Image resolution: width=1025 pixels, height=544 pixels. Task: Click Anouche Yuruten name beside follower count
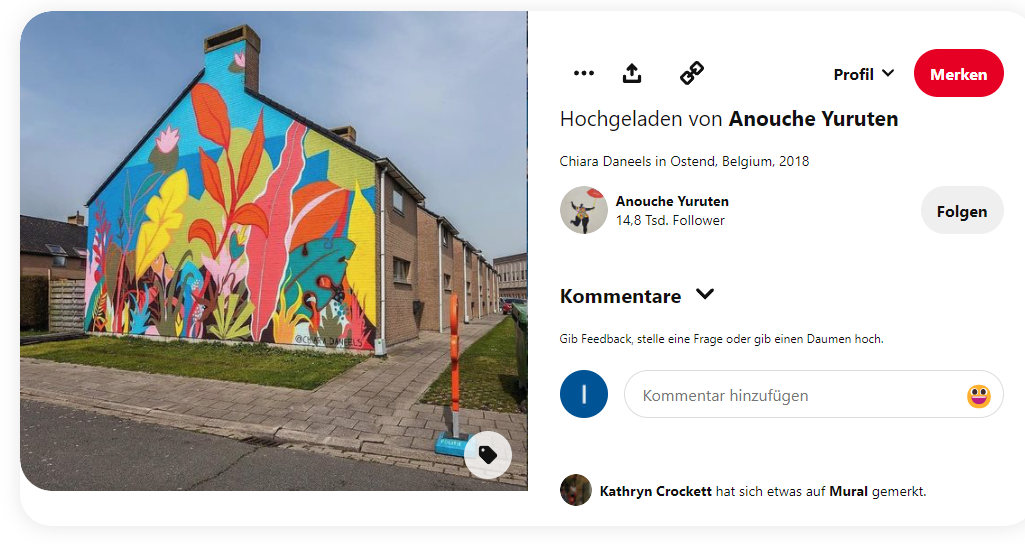point(672,201)
